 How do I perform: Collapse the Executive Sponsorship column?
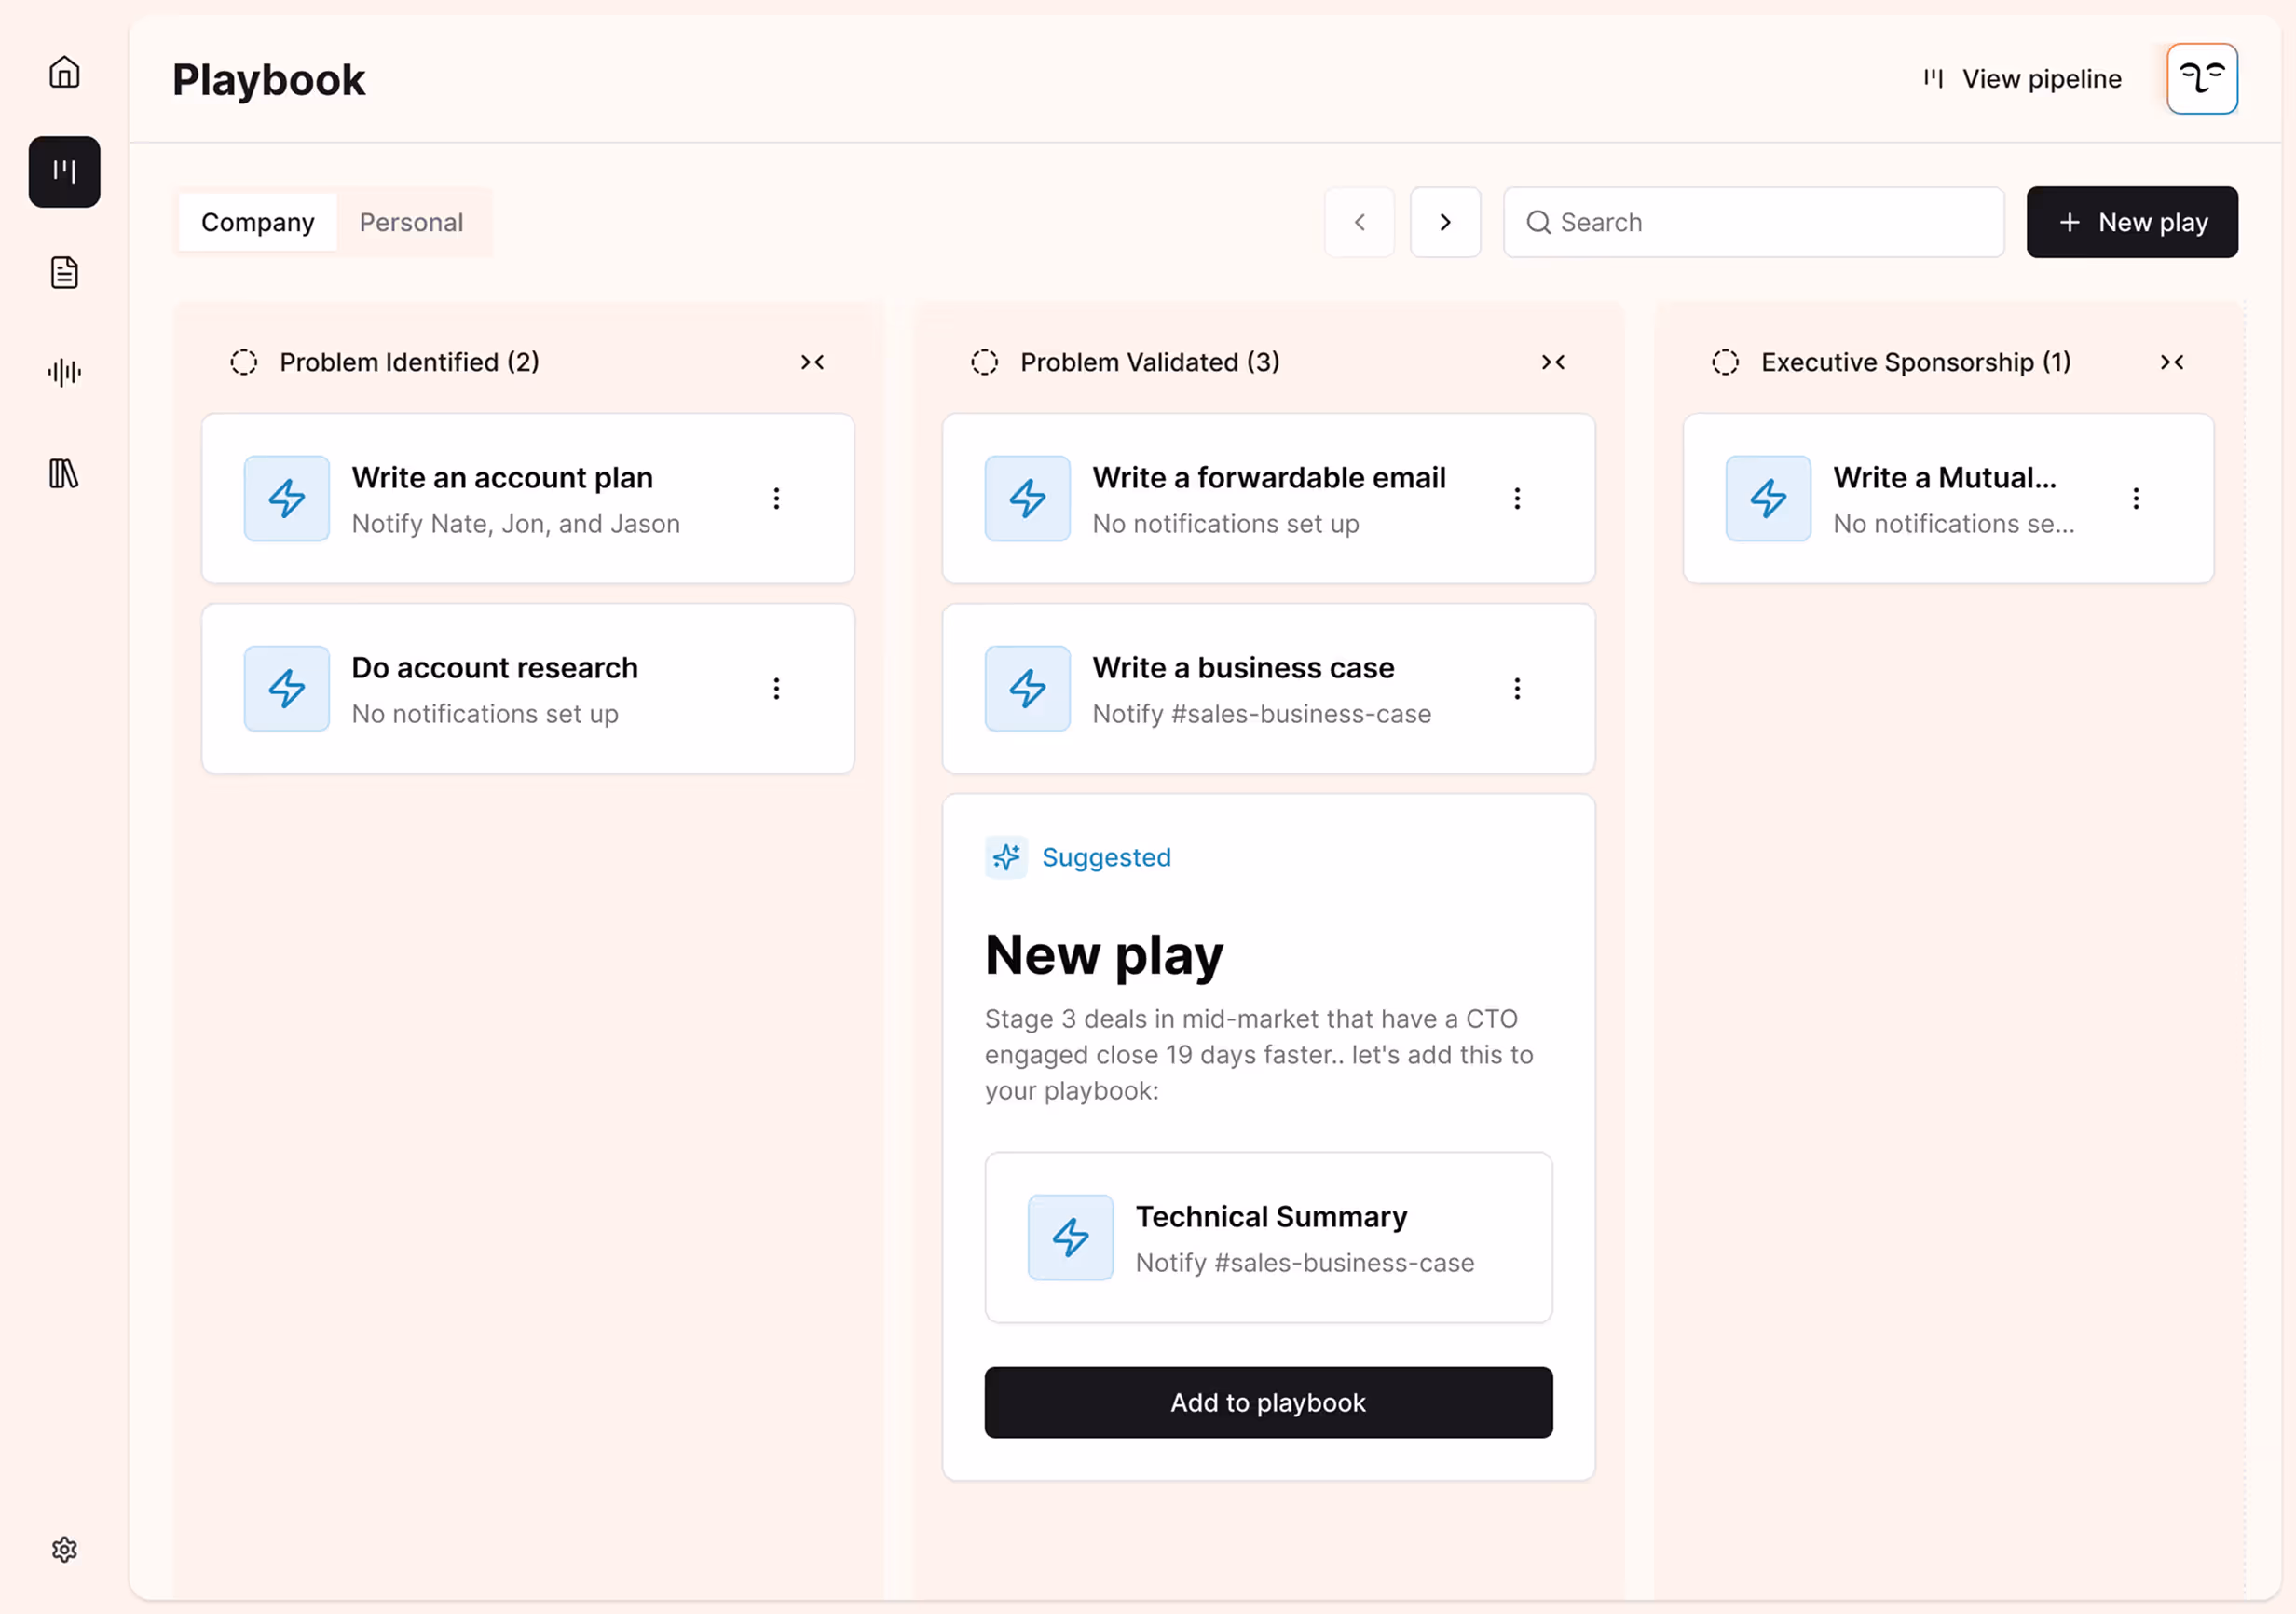click(2171, 362)
